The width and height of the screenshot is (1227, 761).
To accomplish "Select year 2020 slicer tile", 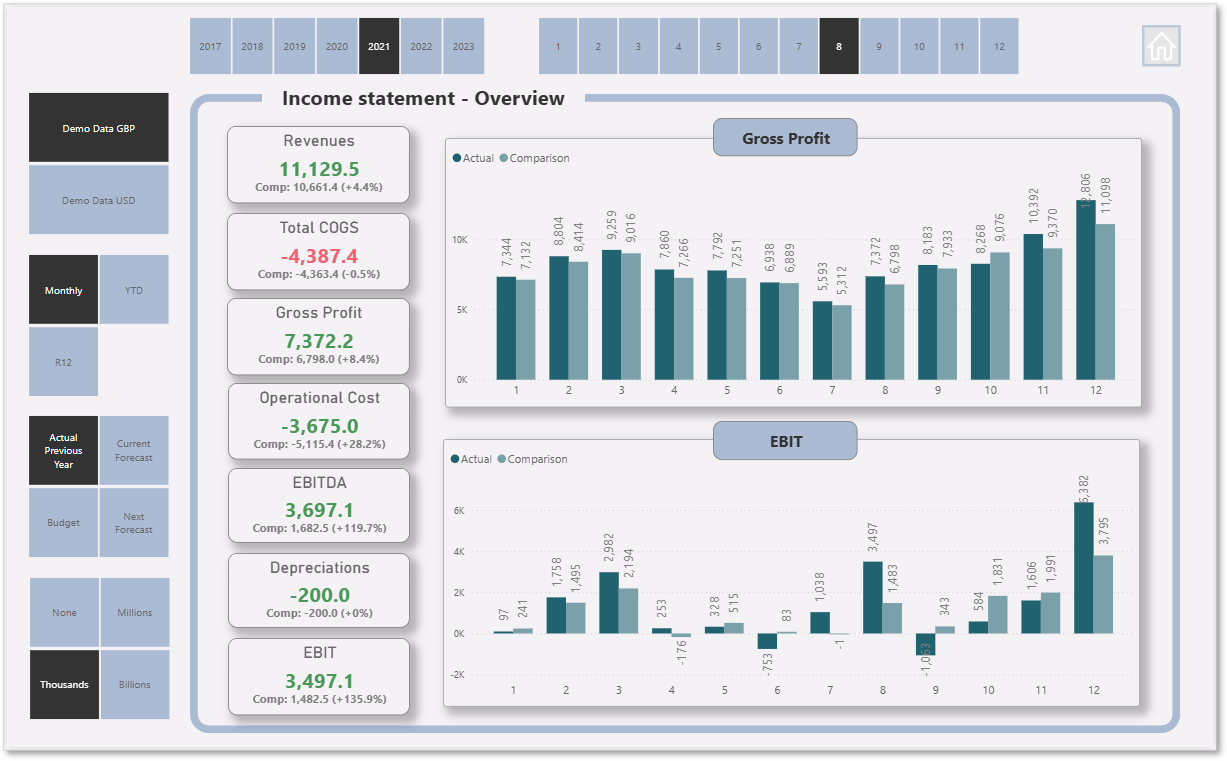I will coord(337,46).
